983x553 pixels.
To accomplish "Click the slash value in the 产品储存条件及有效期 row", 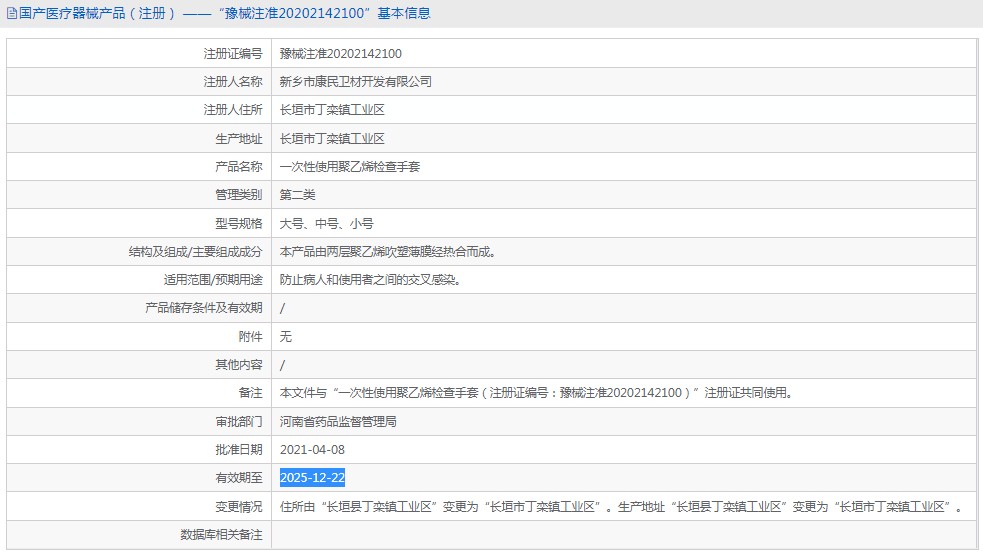I will pos(282,308).
